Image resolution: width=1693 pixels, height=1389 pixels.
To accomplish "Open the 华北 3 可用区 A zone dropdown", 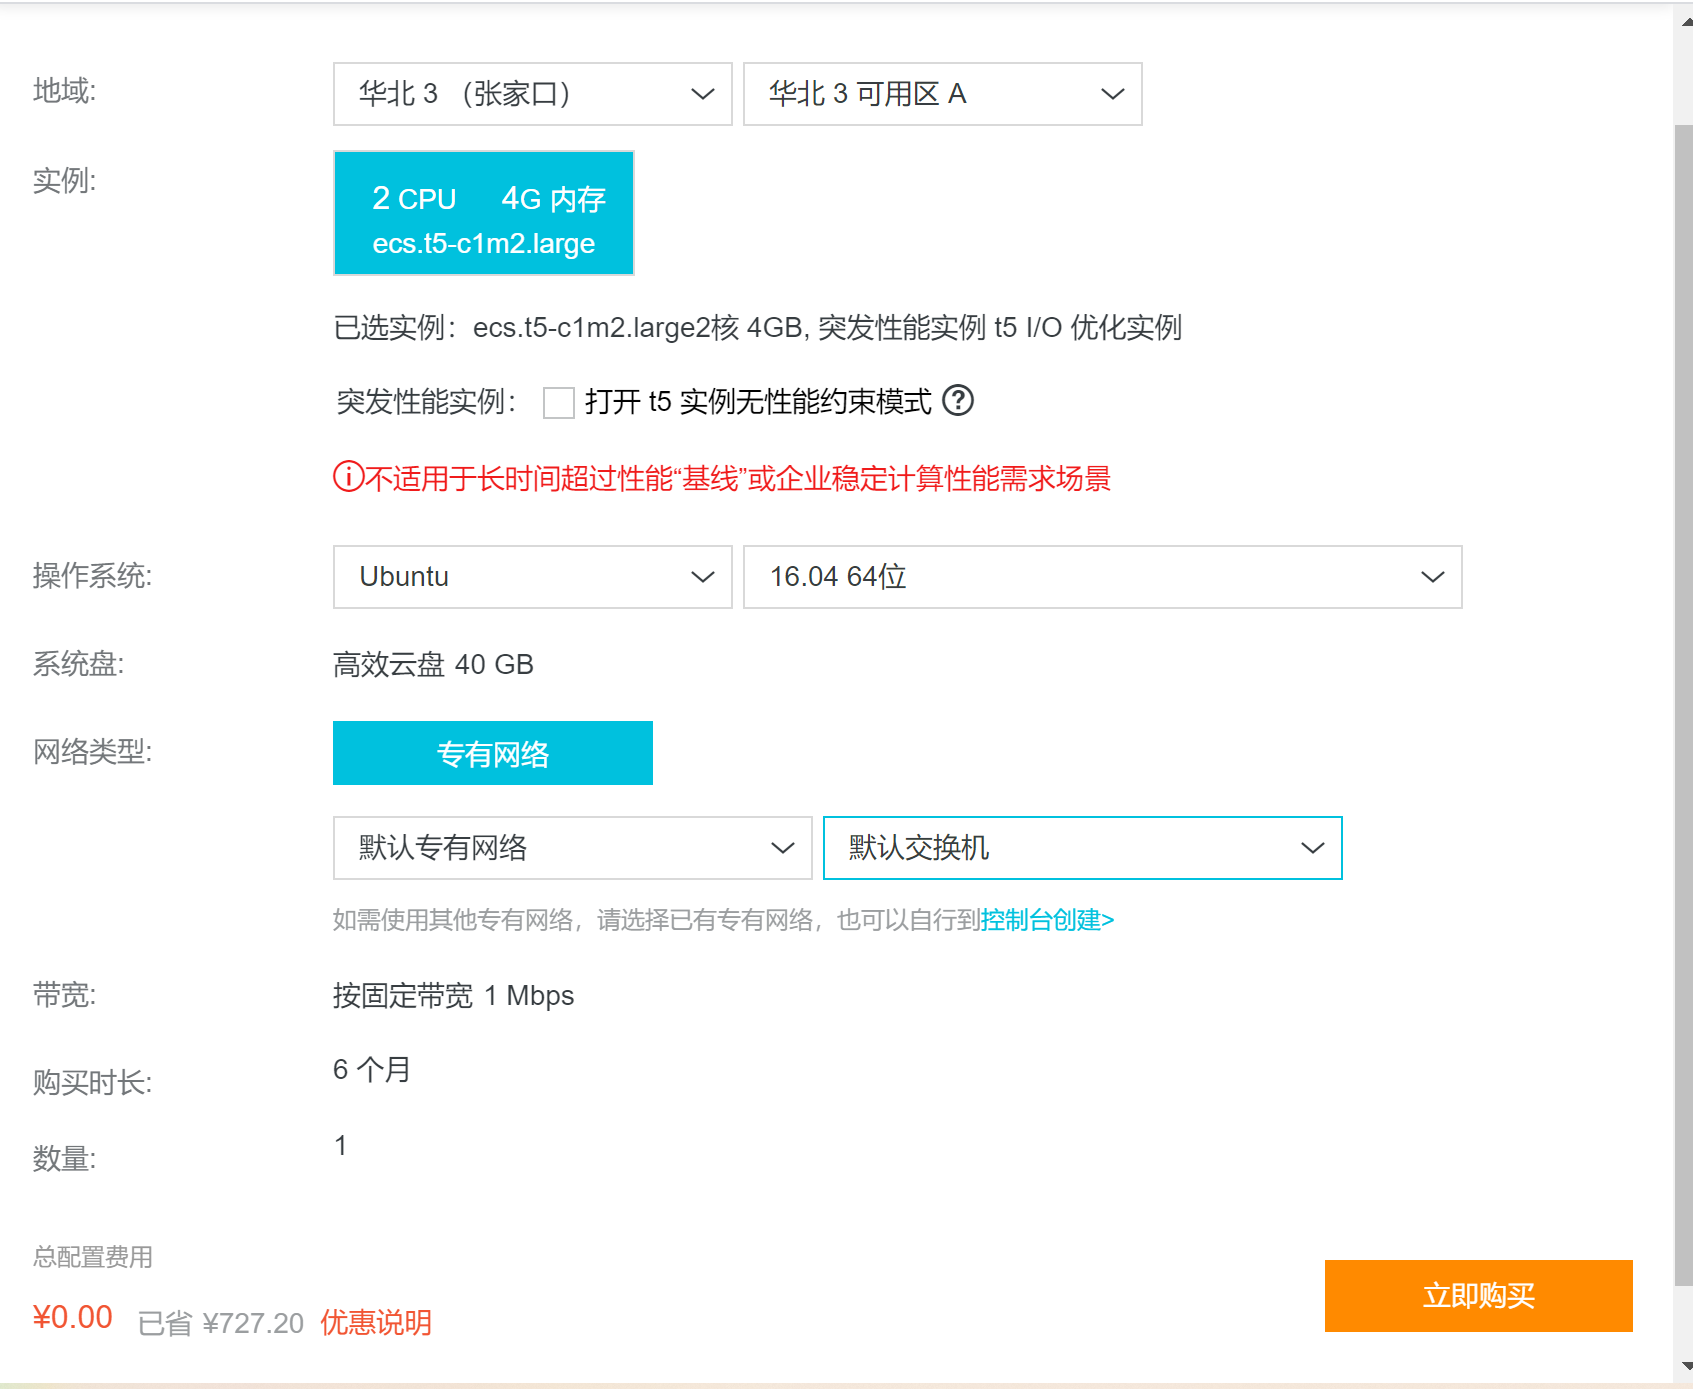I will tap(942, 94).
